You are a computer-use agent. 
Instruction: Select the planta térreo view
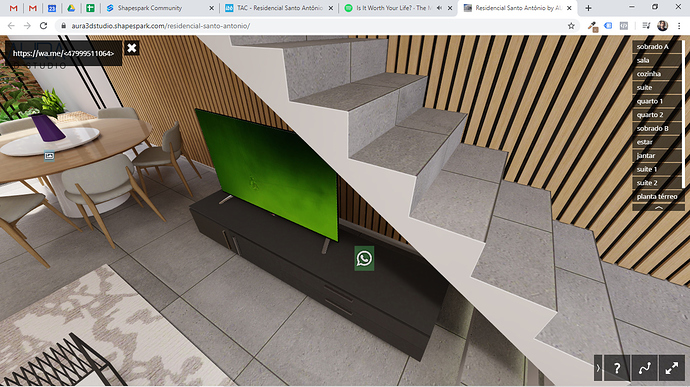657,196
